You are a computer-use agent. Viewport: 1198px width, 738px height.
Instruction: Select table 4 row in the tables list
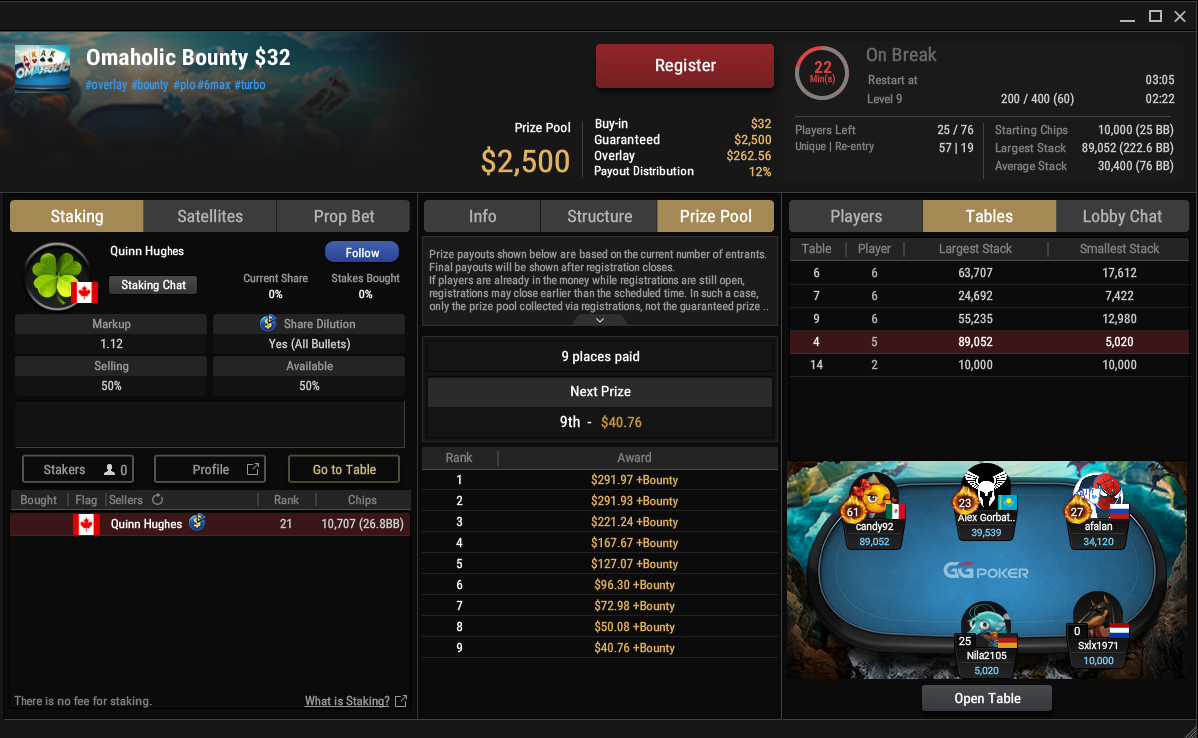pyautogui.click(x=989, y=341)
